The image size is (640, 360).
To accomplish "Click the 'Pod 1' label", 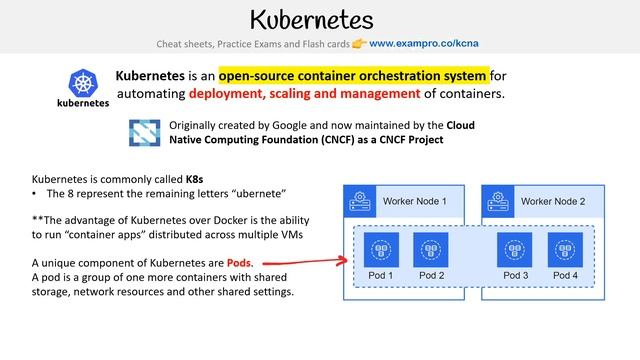I will (x=380, y=276).
